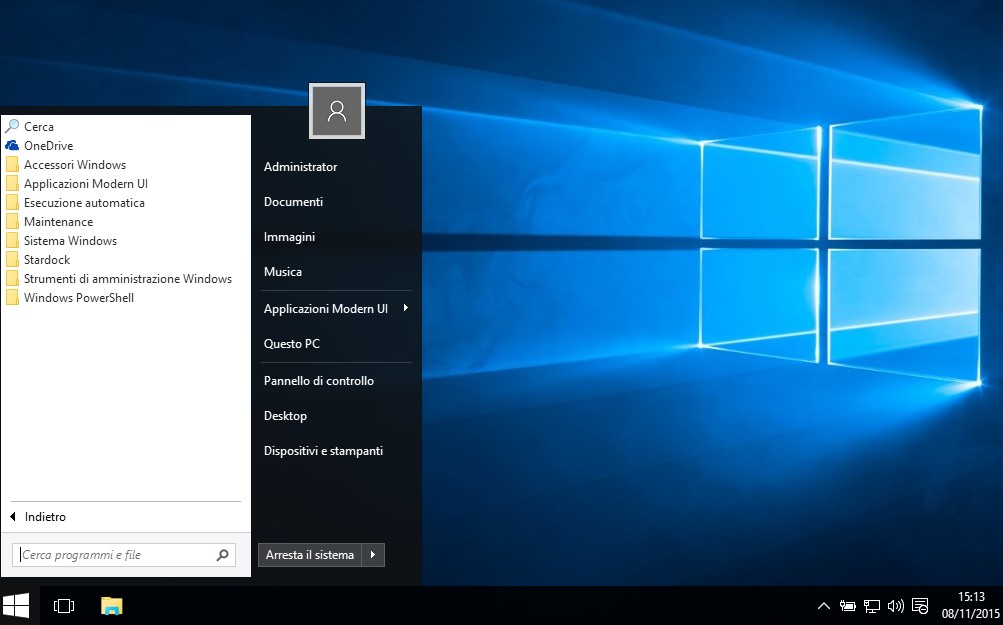Open the Windows Start button
1003x625 pixels.
click(x=16, y=605)
